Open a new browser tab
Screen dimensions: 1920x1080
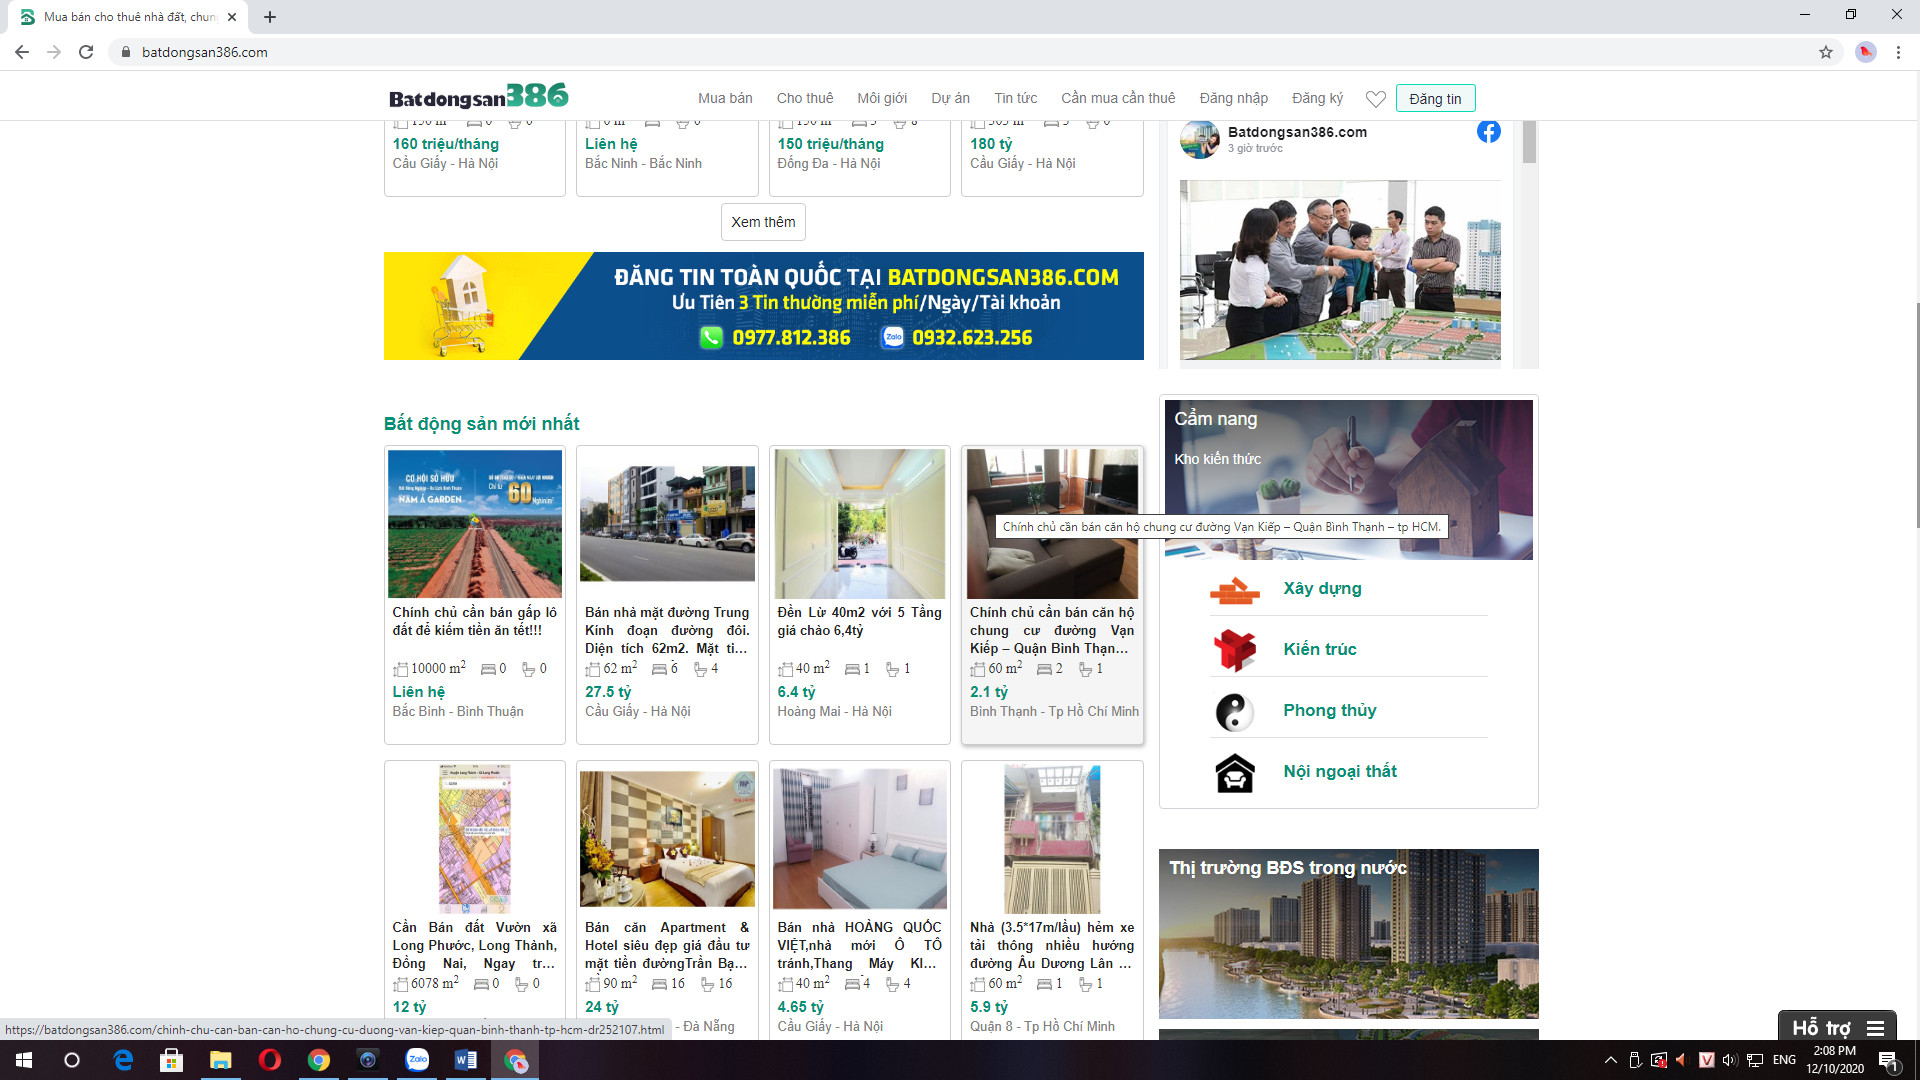coord(270,17)
